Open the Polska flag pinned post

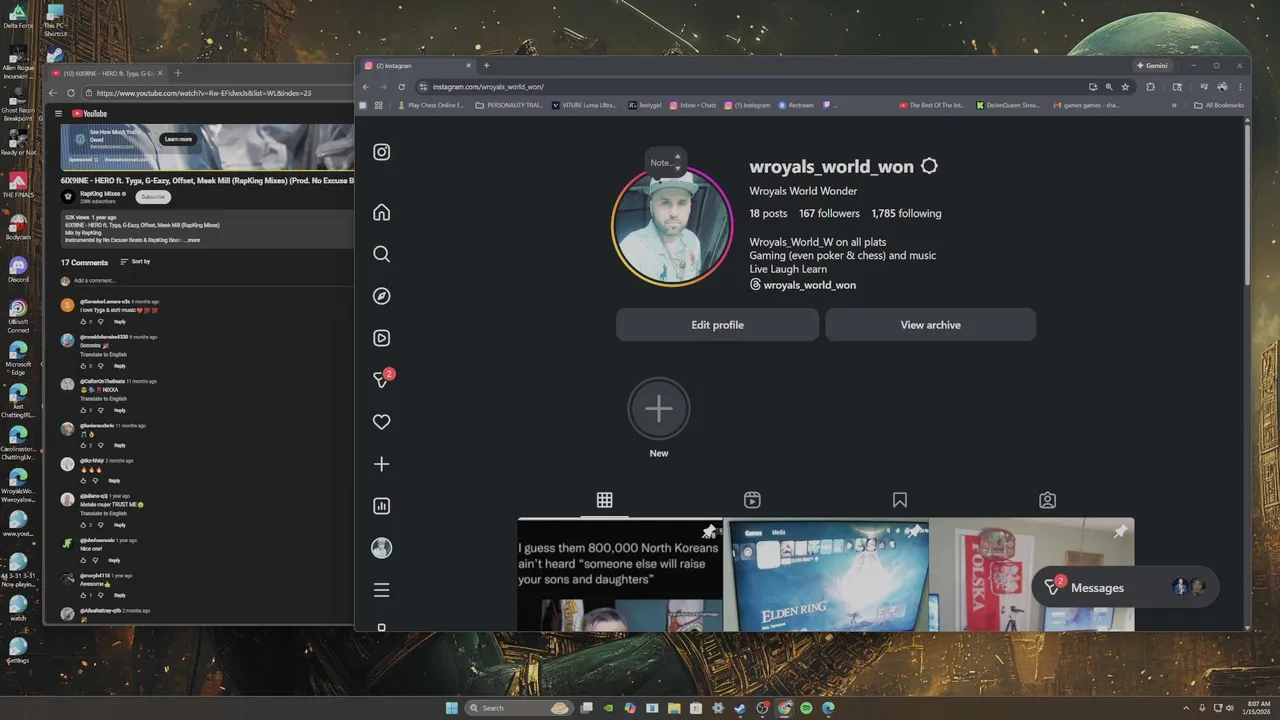pyautogui.click(x=1033, y=575)
